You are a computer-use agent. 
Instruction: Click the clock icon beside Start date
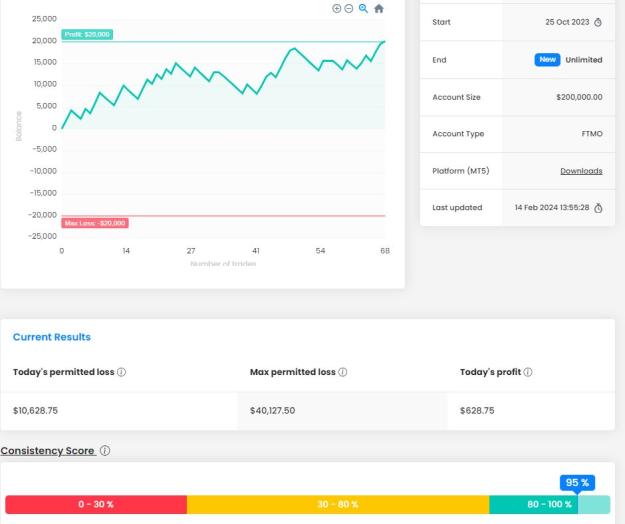pos(598,22)
